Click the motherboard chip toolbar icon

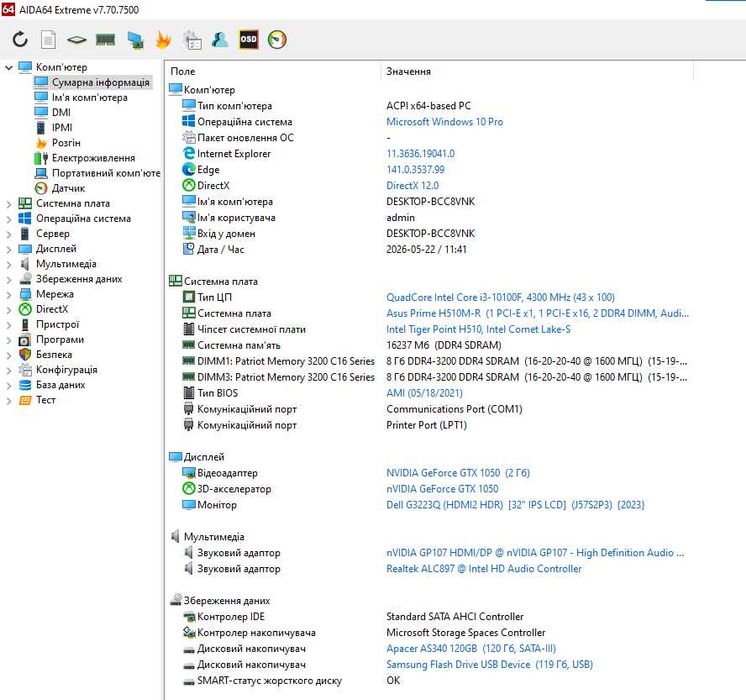click(77, 40)
